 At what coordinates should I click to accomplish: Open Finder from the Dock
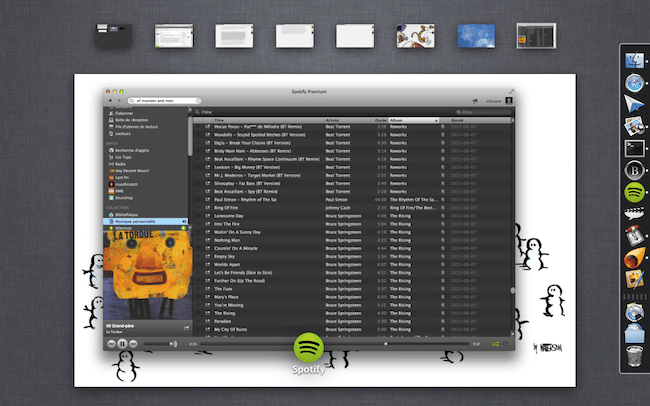[x=634, y=61]
